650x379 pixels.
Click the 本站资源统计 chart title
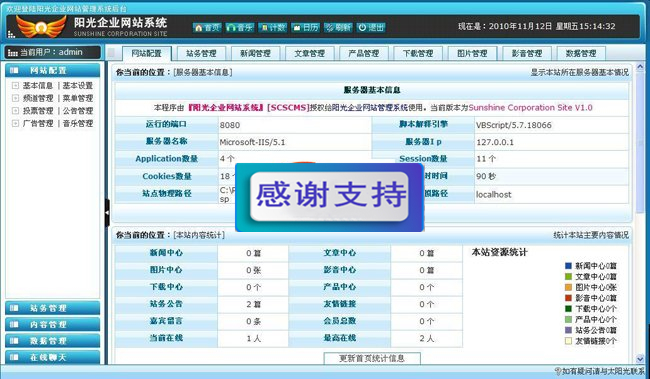499,252
